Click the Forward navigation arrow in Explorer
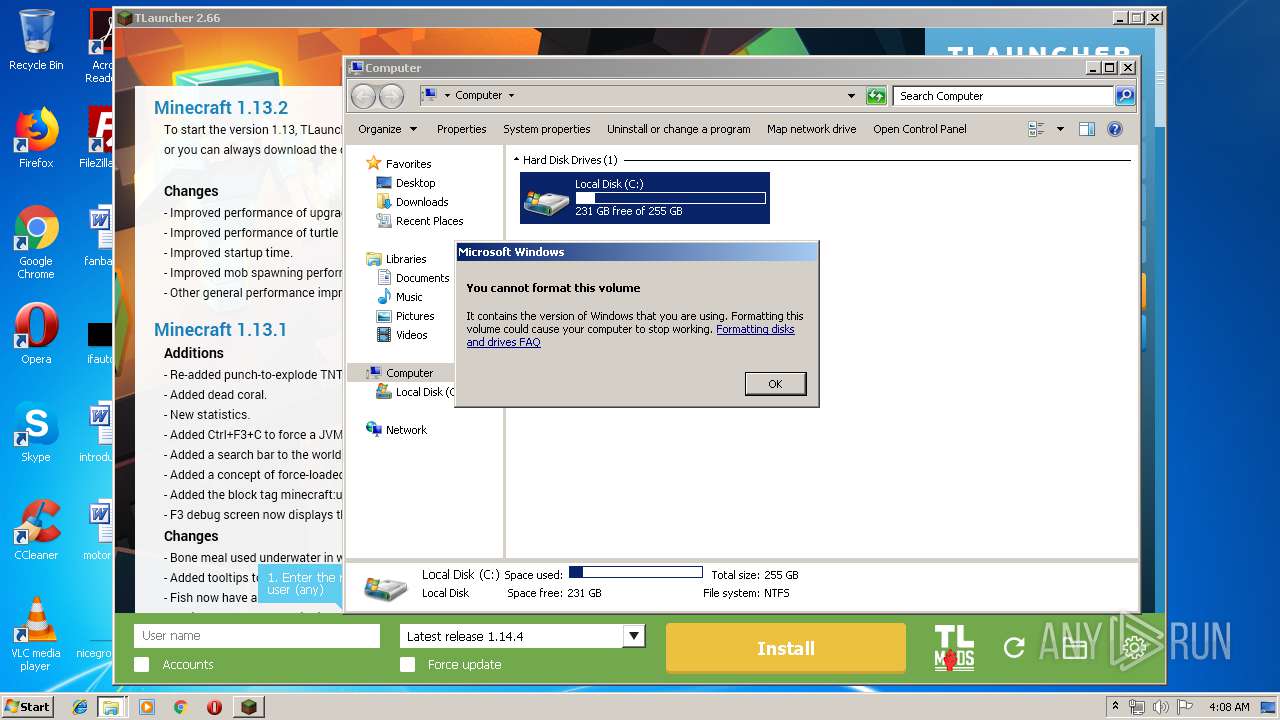 (391, 96)
